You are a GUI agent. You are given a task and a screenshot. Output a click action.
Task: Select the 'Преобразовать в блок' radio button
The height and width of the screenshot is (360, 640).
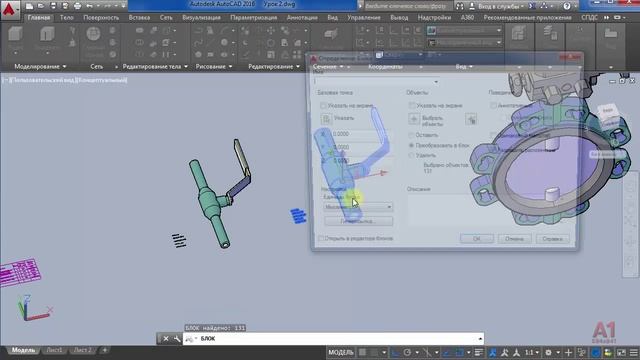[x=411, y=145]
